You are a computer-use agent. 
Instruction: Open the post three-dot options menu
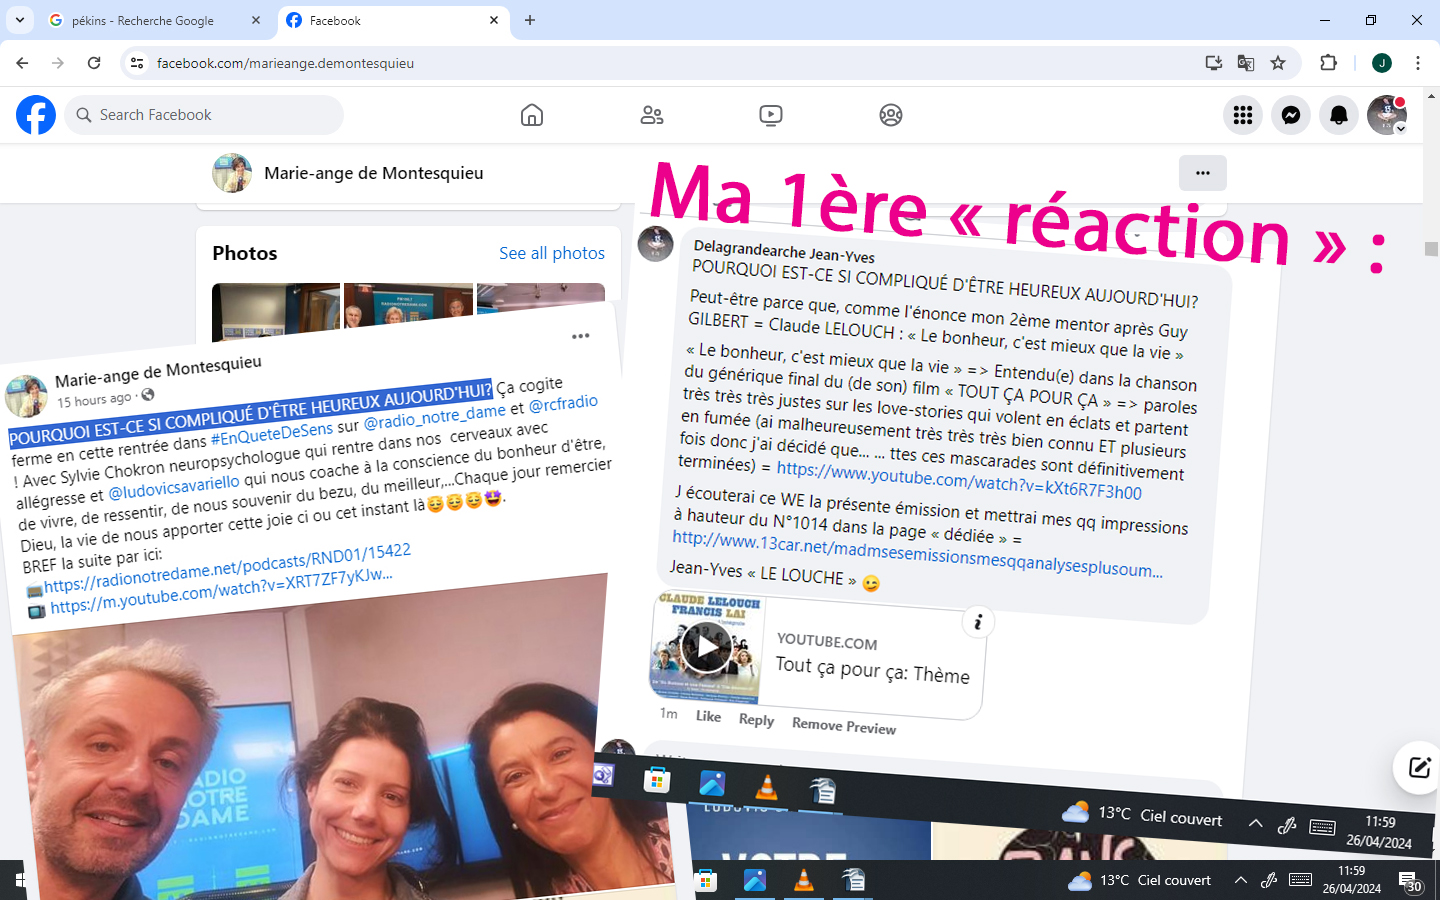click(x=580, y=336)
